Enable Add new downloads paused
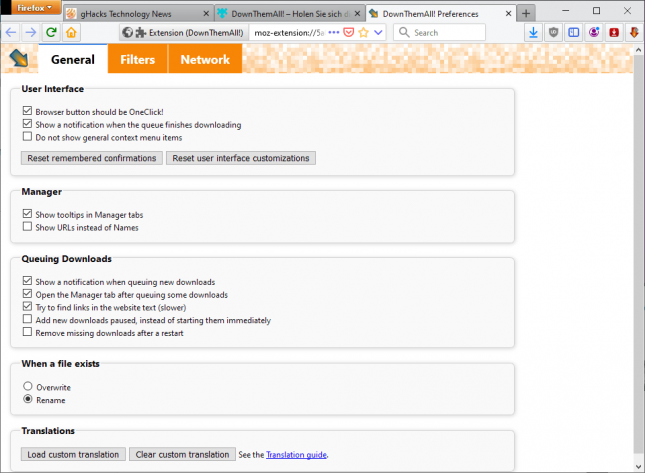The image size is (645, 473). coord(27,319)
